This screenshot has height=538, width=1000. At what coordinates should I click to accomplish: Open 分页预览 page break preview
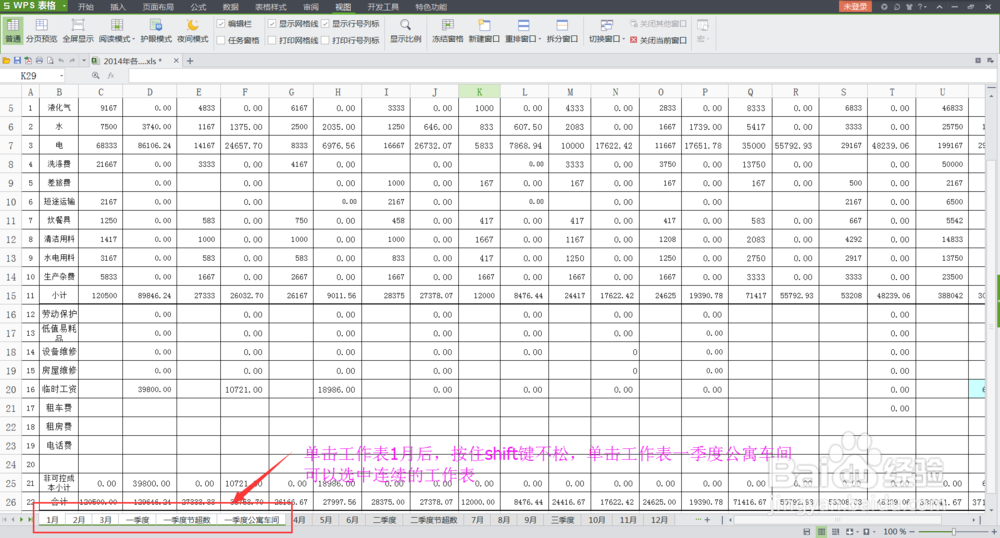coord(41,31)
